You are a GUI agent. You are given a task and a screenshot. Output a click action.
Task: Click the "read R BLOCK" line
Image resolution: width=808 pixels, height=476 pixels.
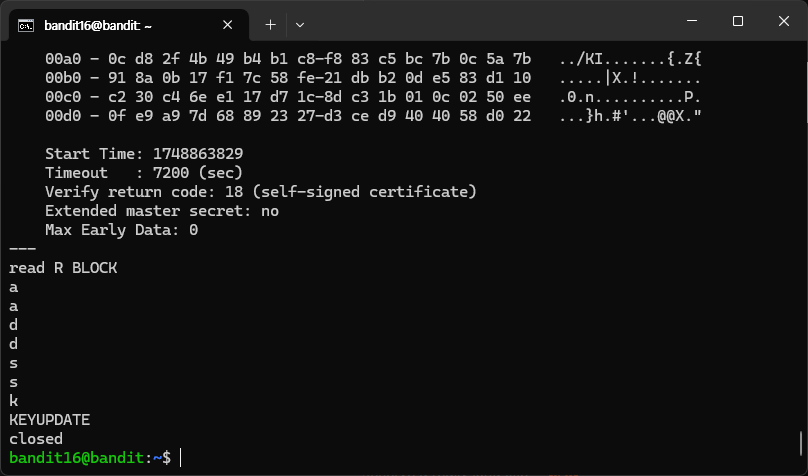tap(63, 268)
